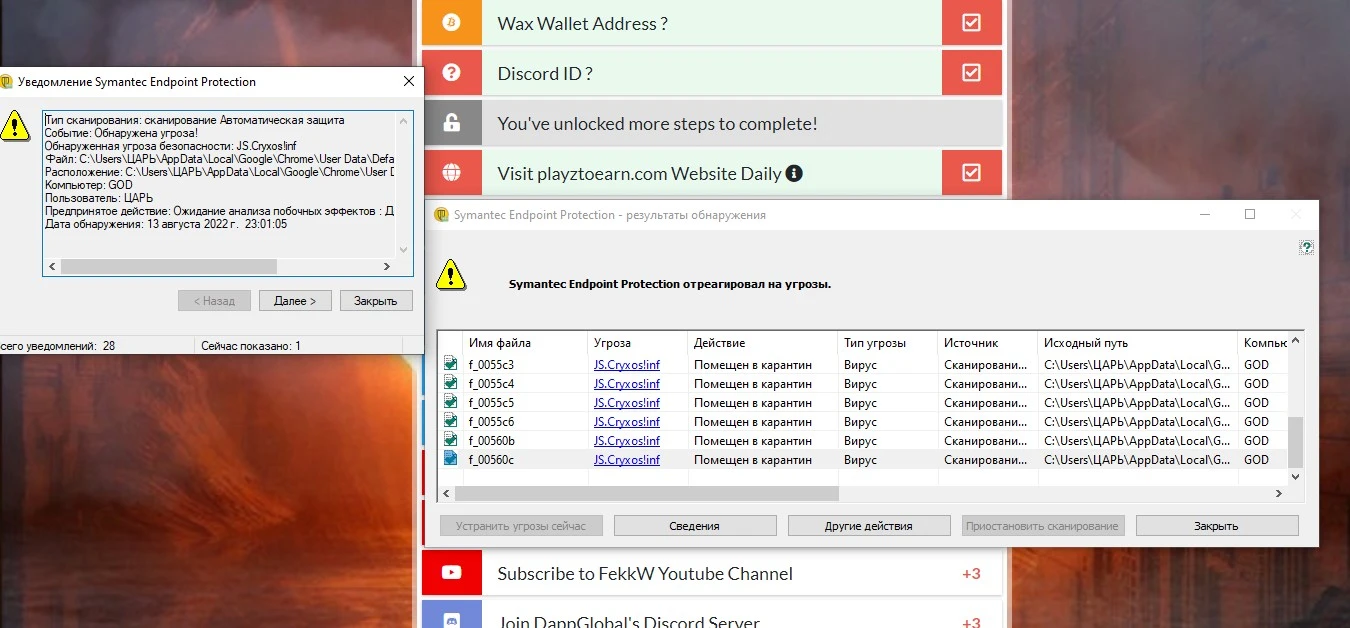Click Закрыть button in notification window
The height and width of the screenshot is (628, 1350).
pyautogui.click(x=376, y=300)
